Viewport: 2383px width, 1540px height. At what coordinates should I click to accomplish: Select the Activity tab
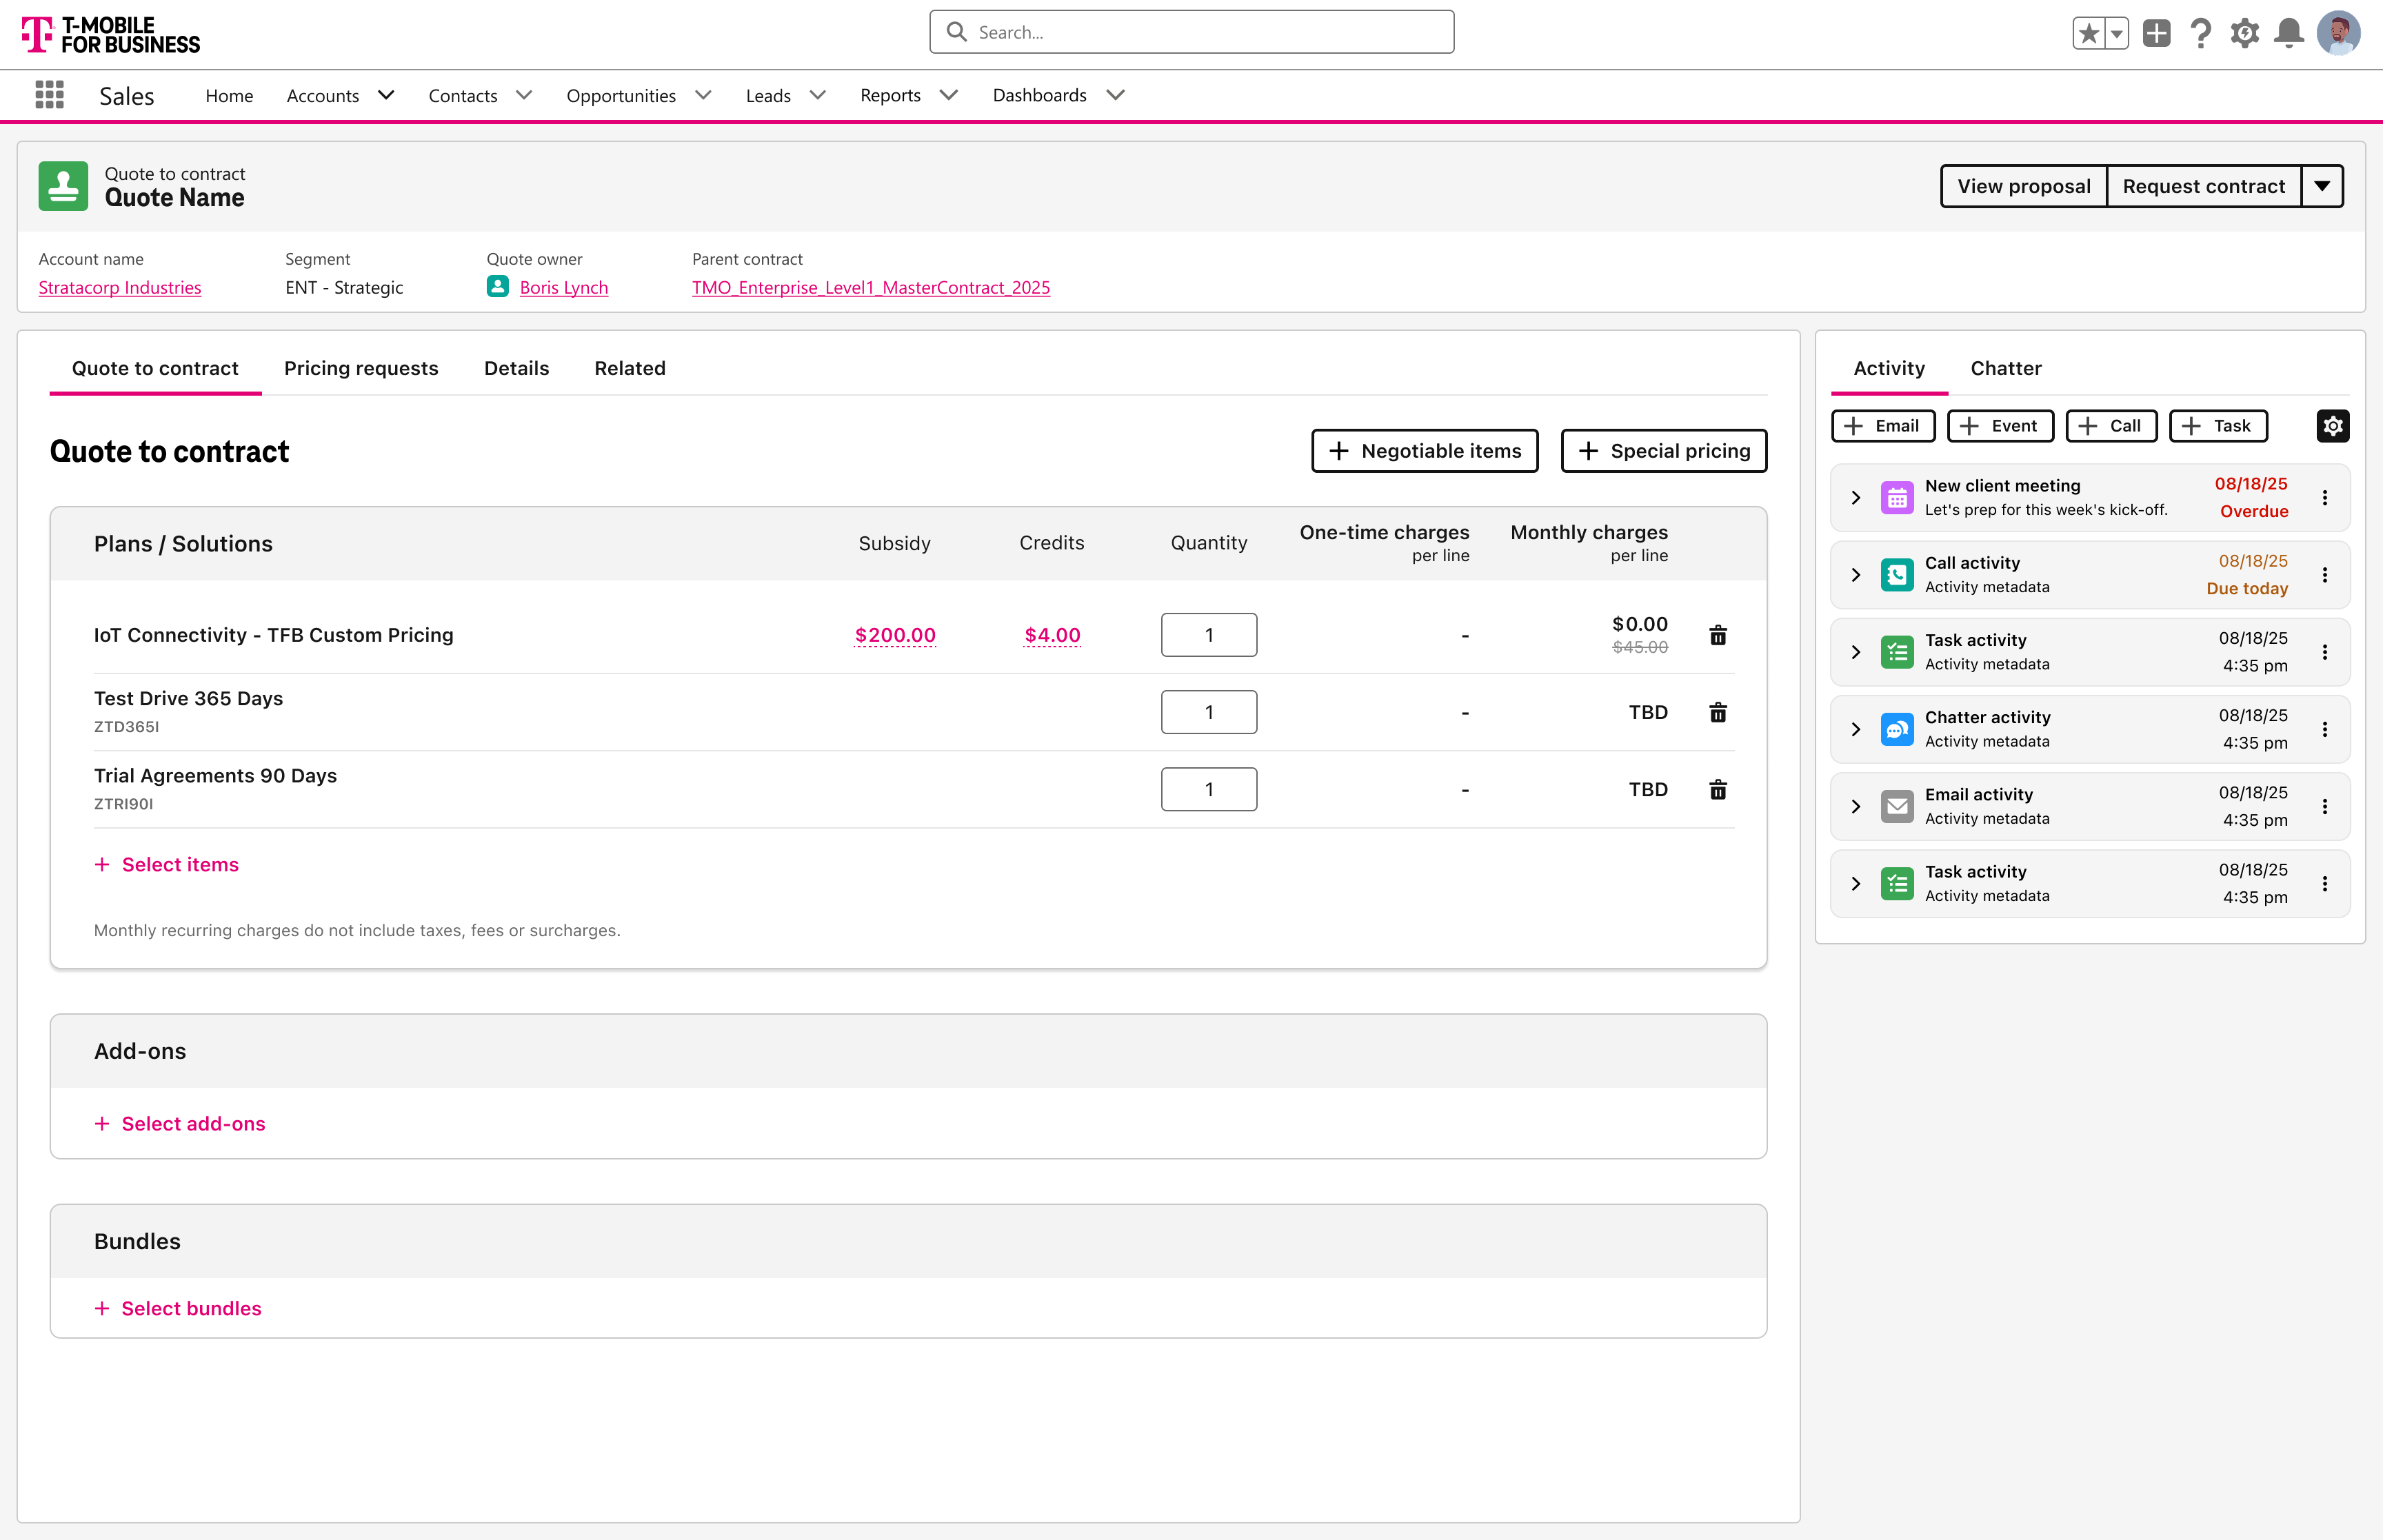click(1889, 368)
